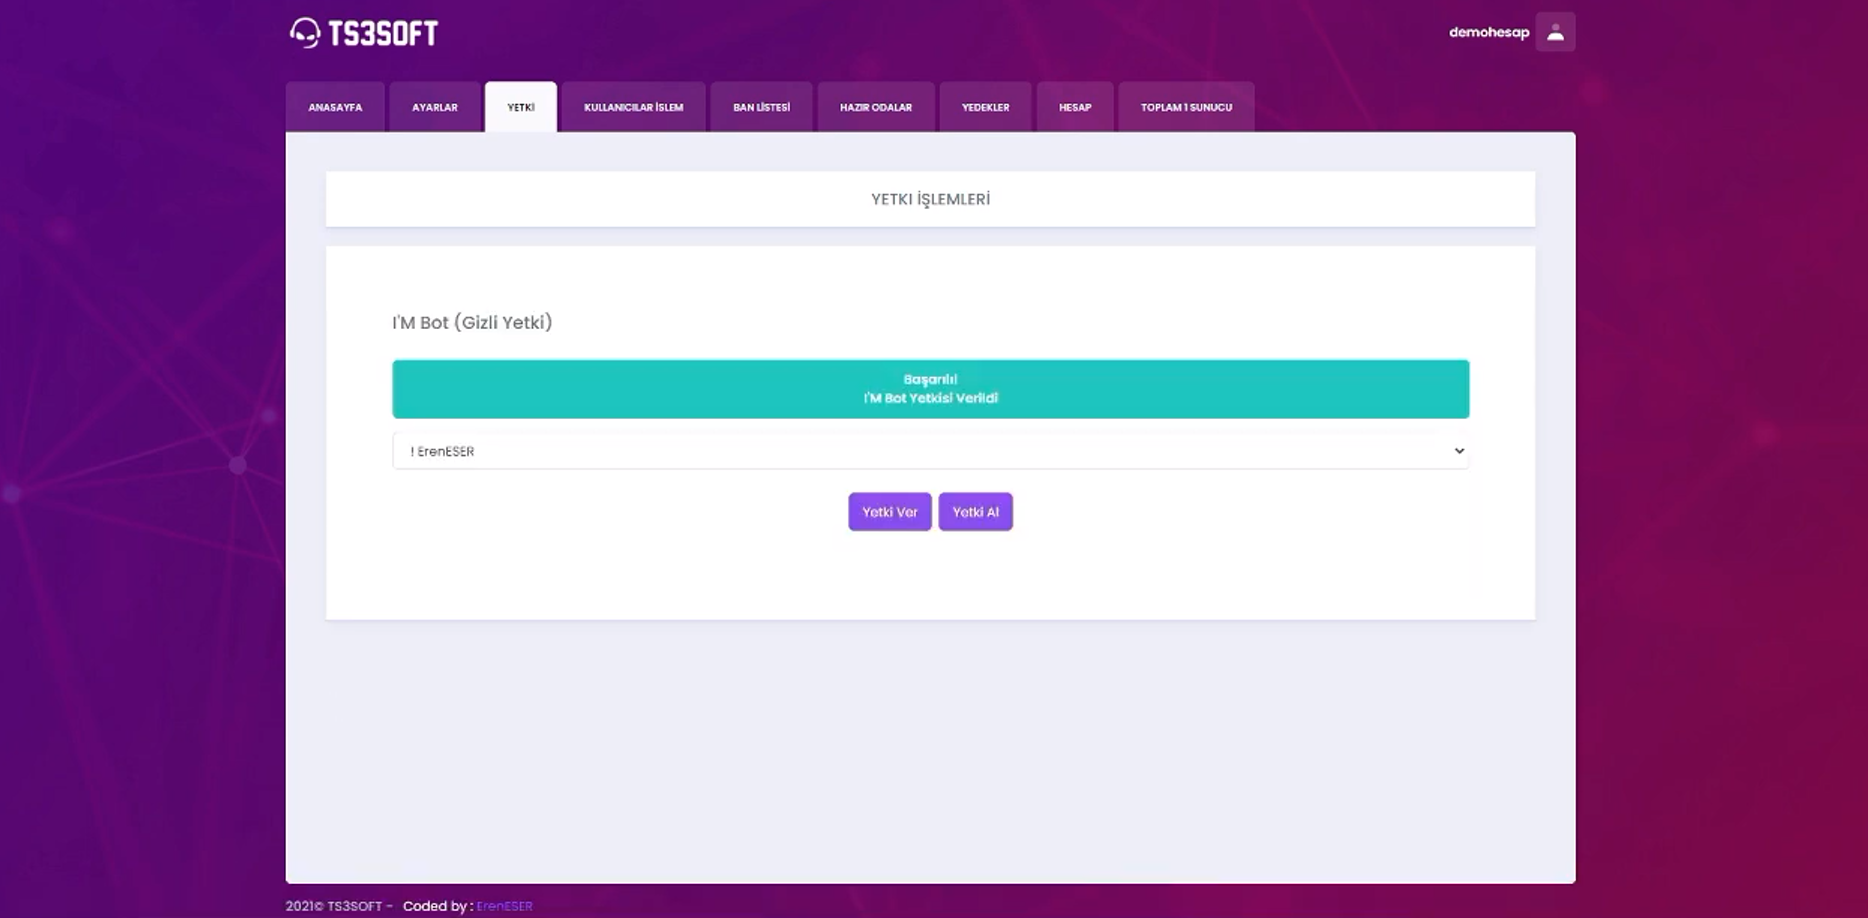Follow the ErenESER footer link

tap(504, 906)
